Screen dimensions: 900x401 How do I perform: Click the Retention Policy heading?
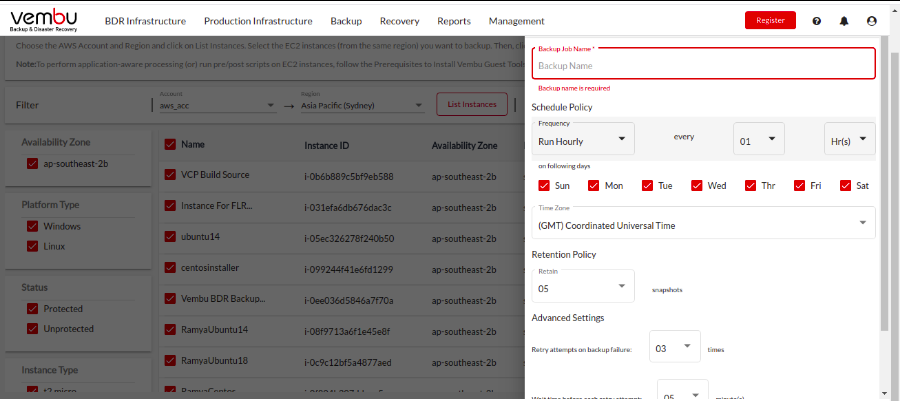[564, 255]
